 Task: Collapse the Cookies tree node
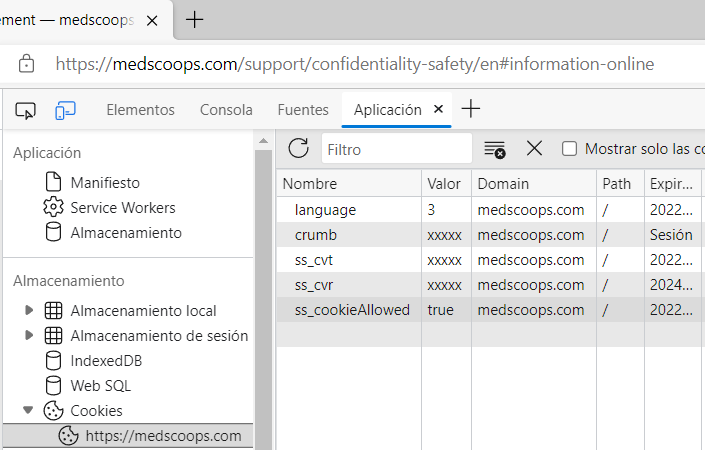[29, 410]
